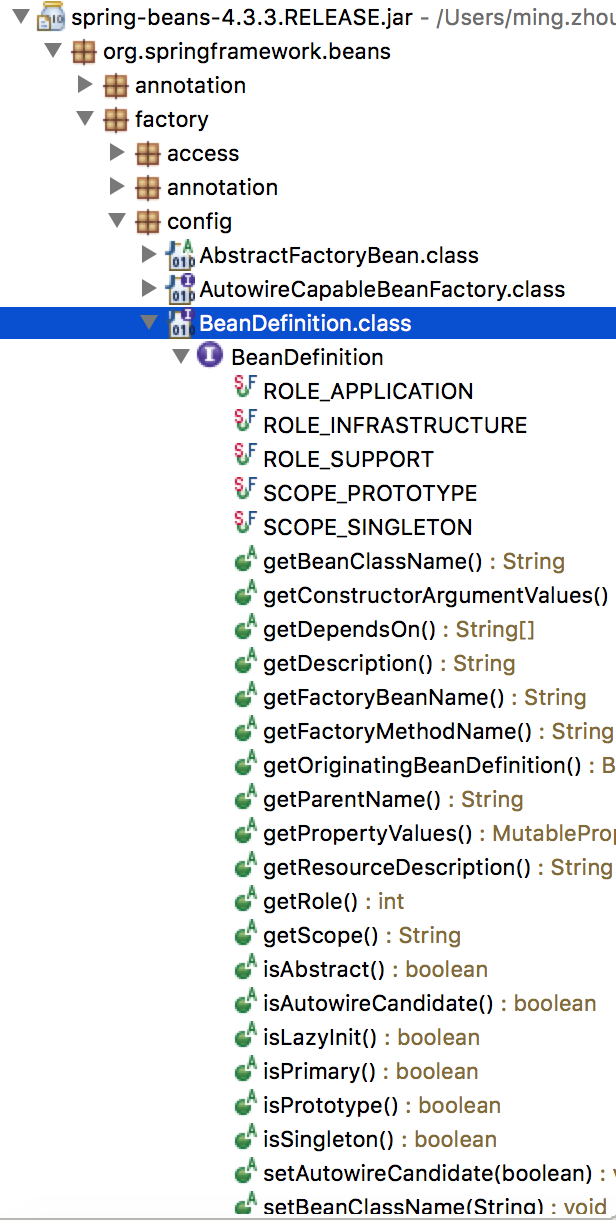
Task: Click the getBeanClassName abstract method icon
Action: [x=245, y=561]
